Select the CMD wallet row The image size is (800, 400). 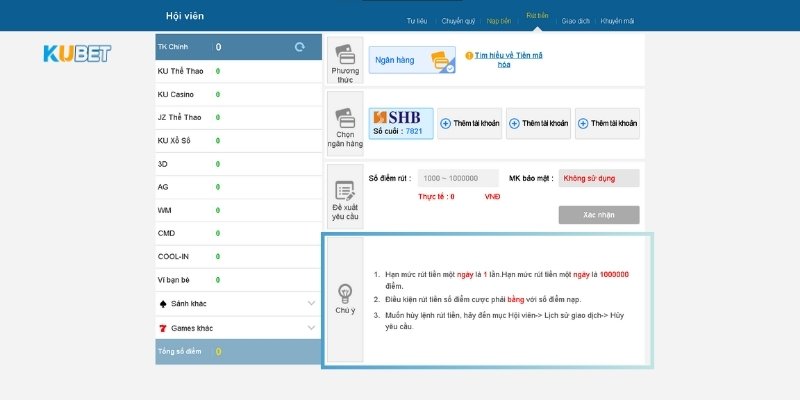pos(239,234)
